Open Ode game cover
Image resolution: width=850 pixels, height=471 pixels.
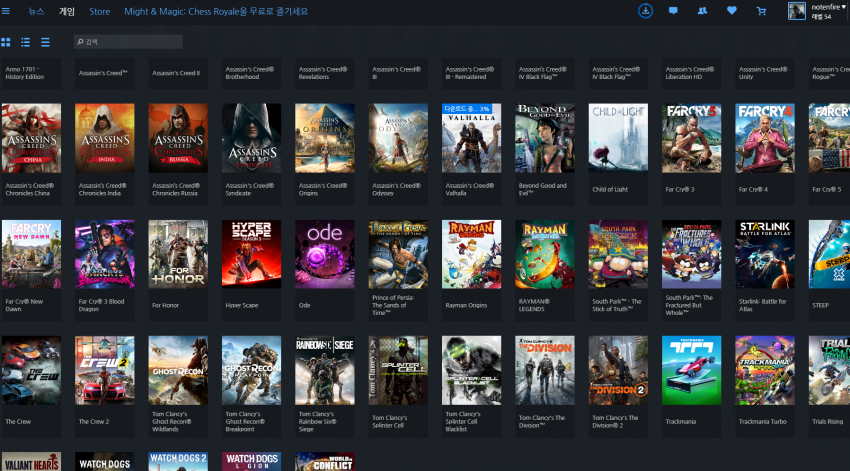[325, 254]
